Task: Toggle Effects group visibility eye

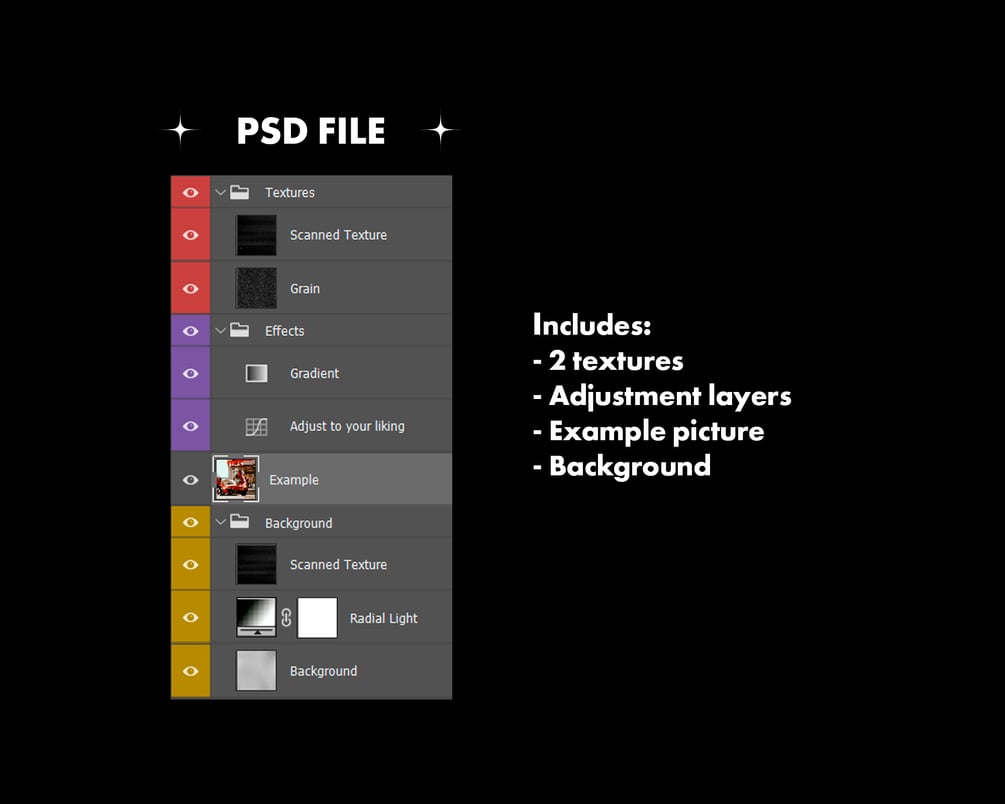Action: coord(190,331)
